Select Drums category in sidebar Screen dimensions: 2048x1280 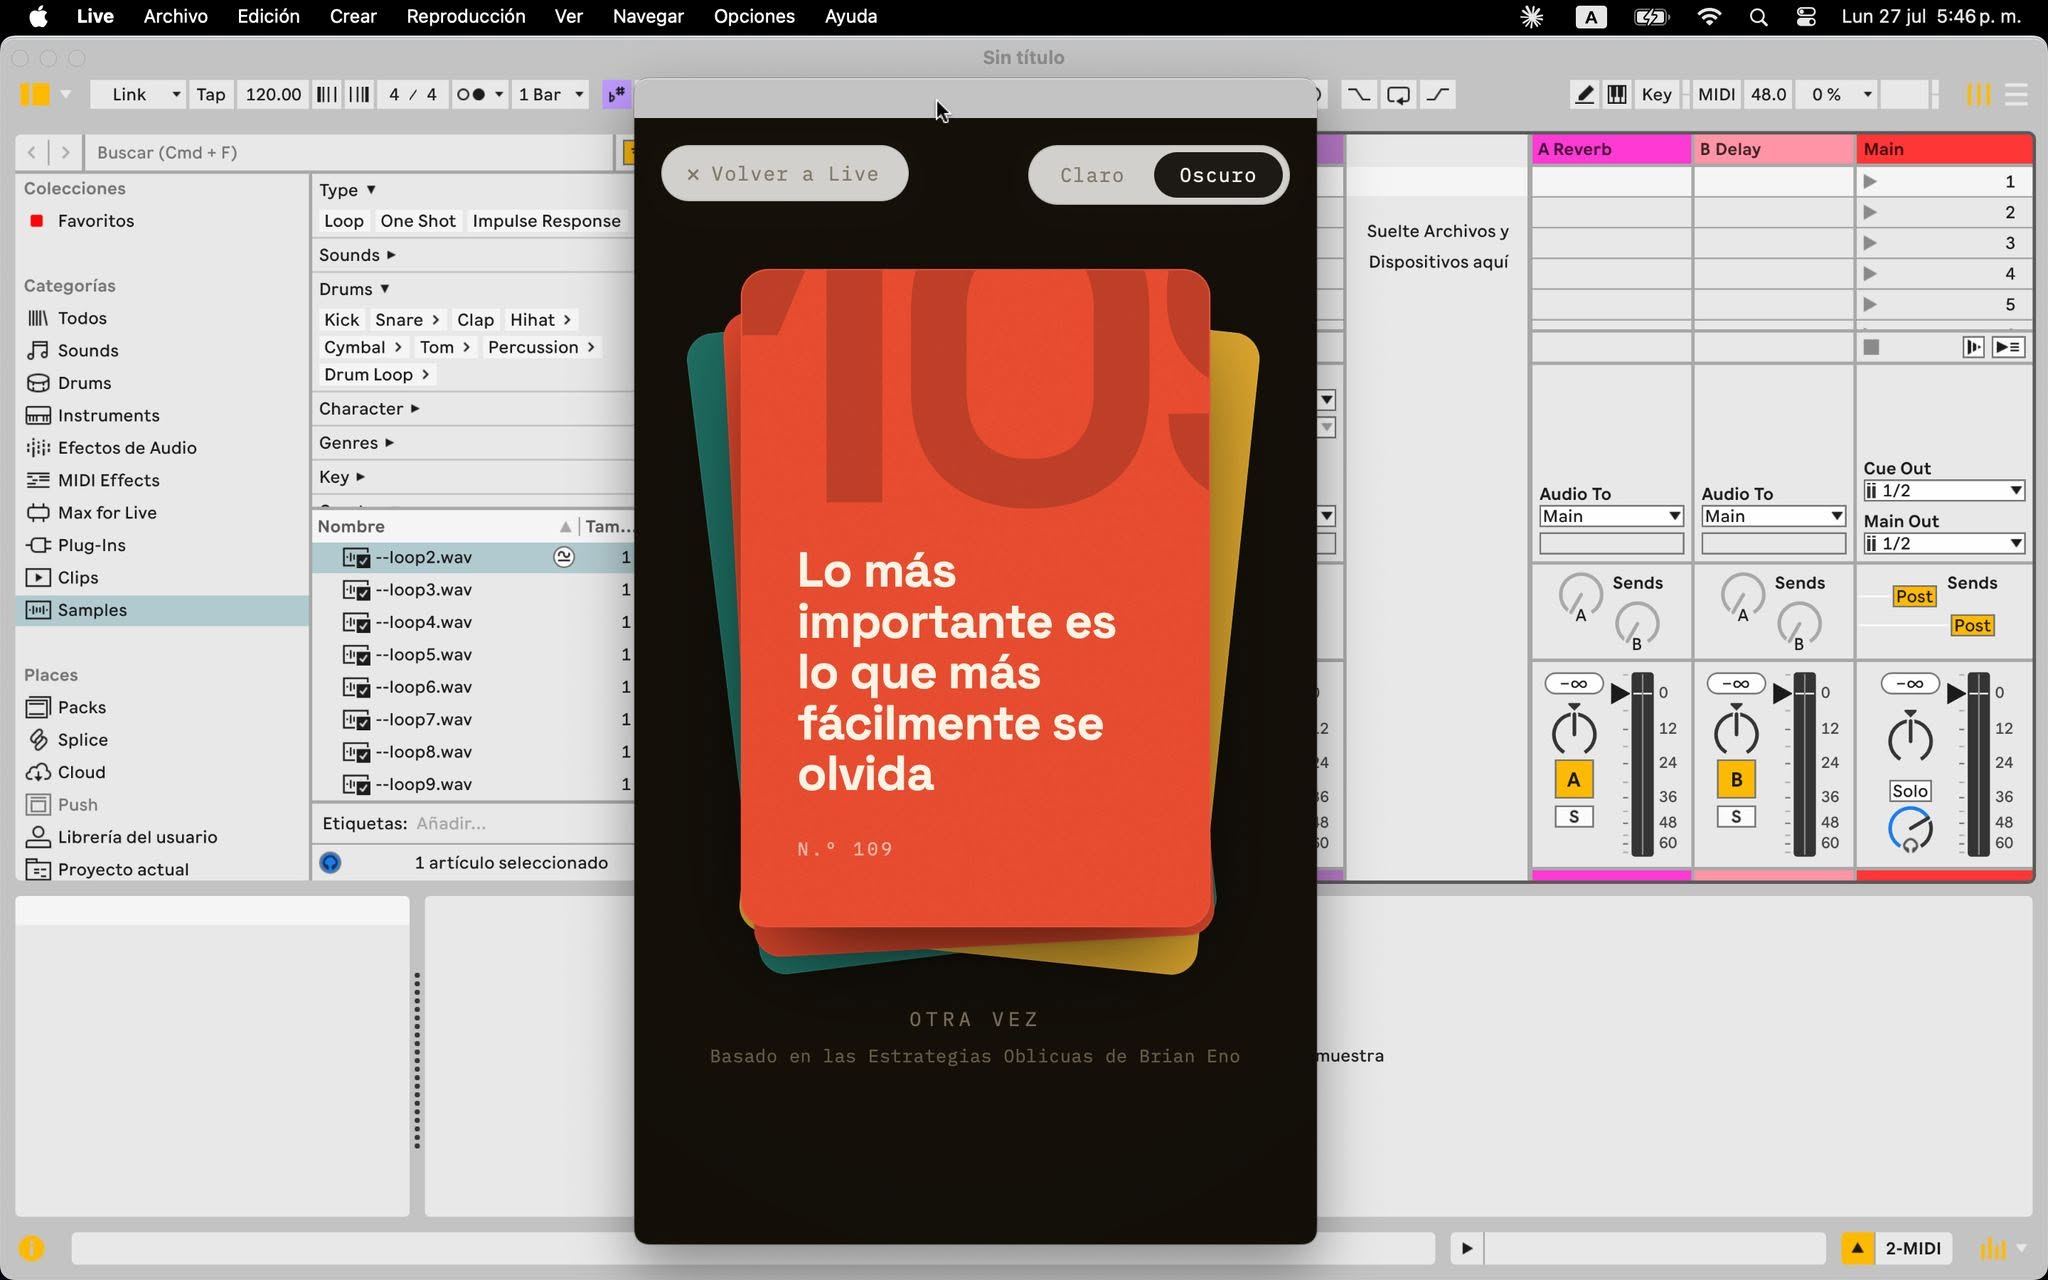pyautogui.click(x=84, y=383)
